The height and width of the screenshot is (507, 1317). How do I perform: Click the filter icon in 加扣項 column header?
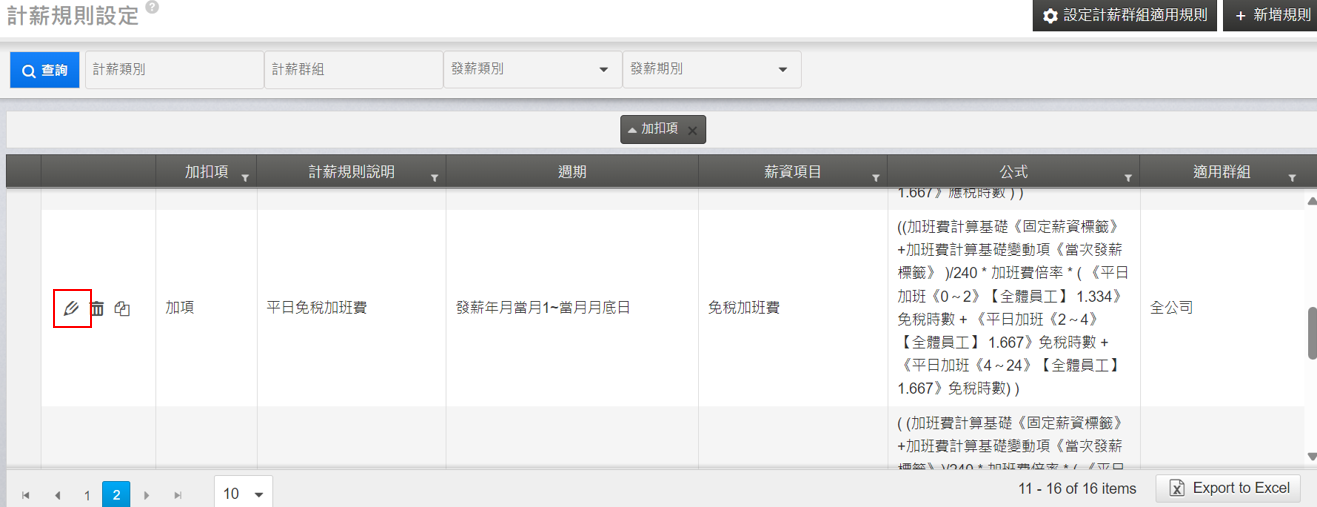click(x=244, y=177)
